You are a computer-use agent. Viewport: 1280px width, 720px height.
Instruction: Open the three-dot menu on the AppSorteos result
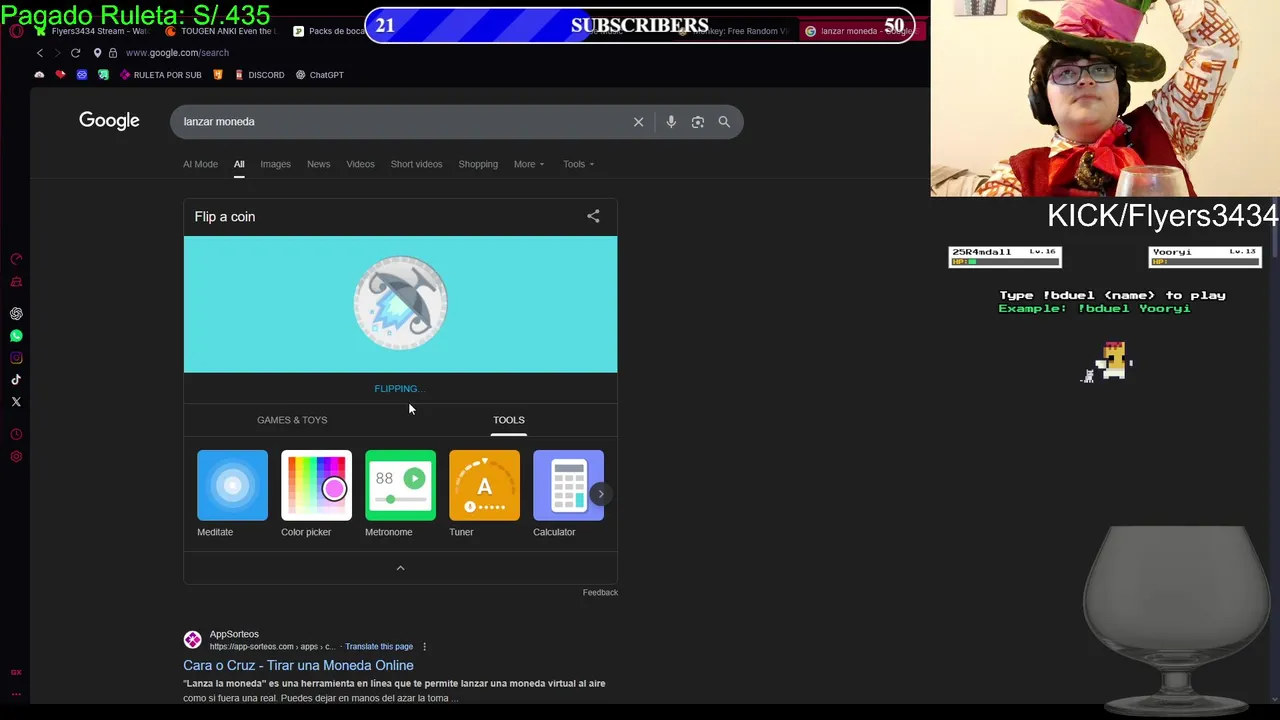(x=424, y=647)
